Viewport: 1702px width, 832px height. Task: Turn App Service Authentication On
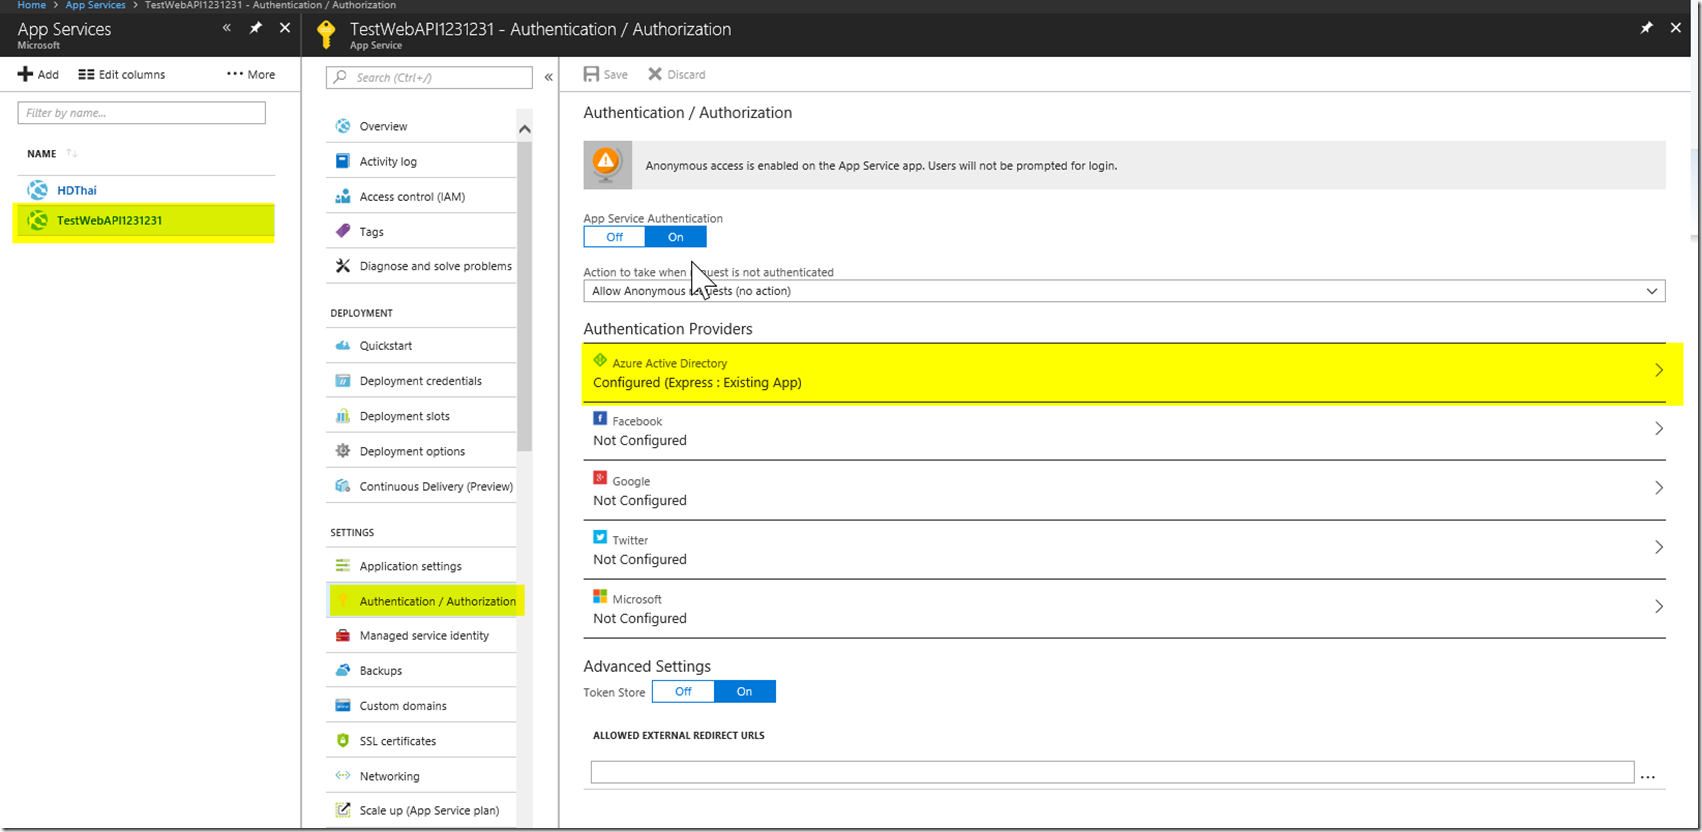point(676,237)
